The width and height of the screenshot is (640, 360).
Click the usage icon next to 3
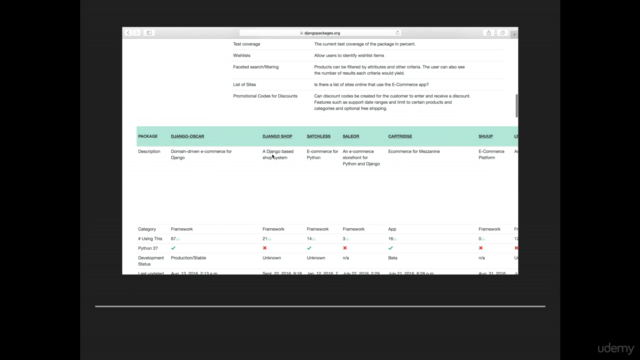[x=347, y=239]
